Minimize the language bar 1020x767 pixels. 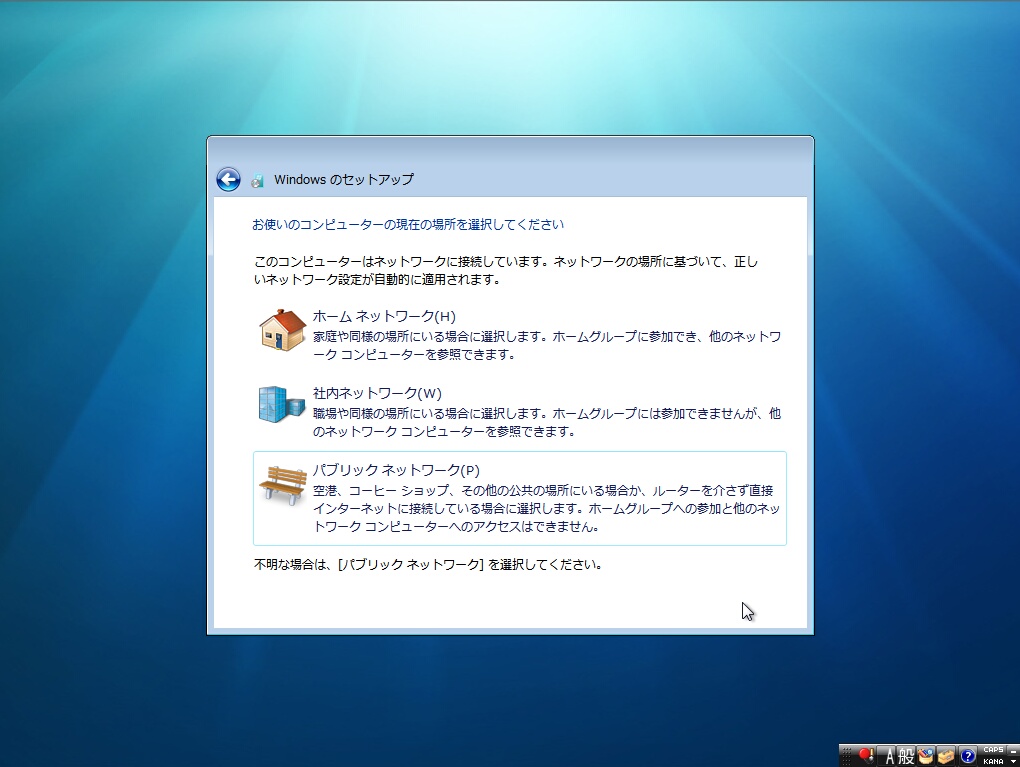point(1013,751)
